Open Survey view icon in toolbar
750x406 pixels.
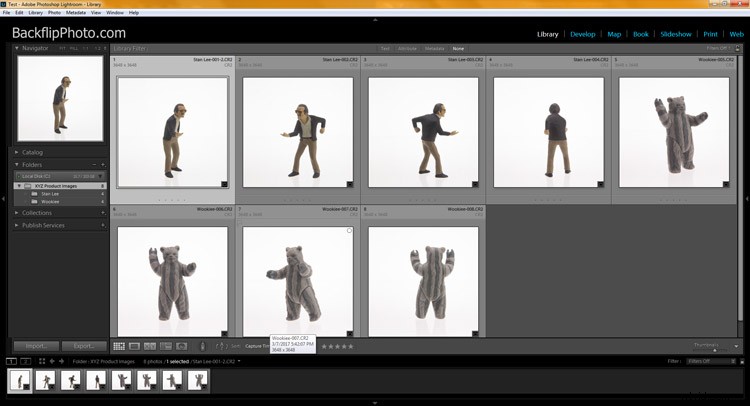[x=166, y=346]
